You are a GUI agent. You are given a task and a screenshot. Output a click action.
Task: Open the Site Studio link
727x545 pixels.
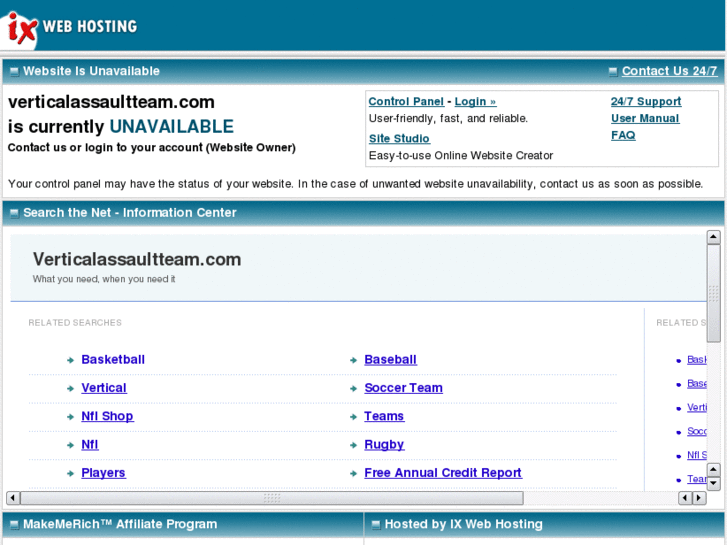tap(399, 139)
